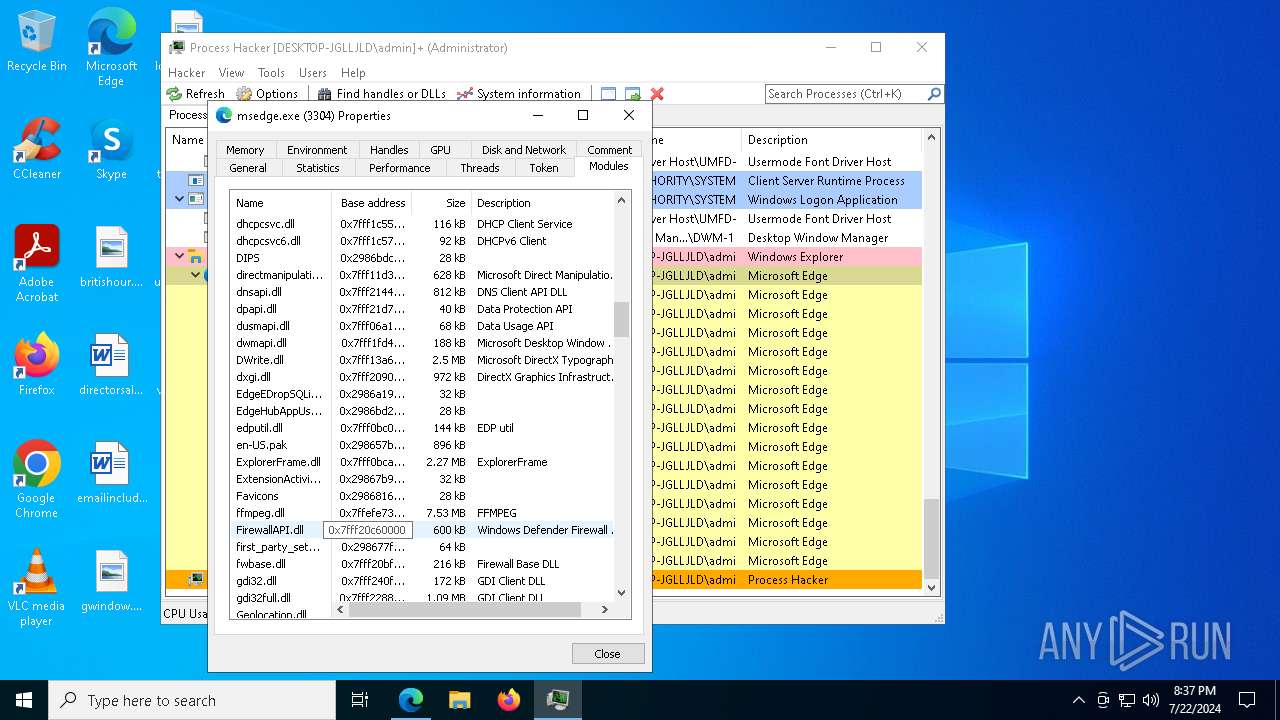Open System information from the toolbar
This screenshot has width=1280, height=720.
518,94
